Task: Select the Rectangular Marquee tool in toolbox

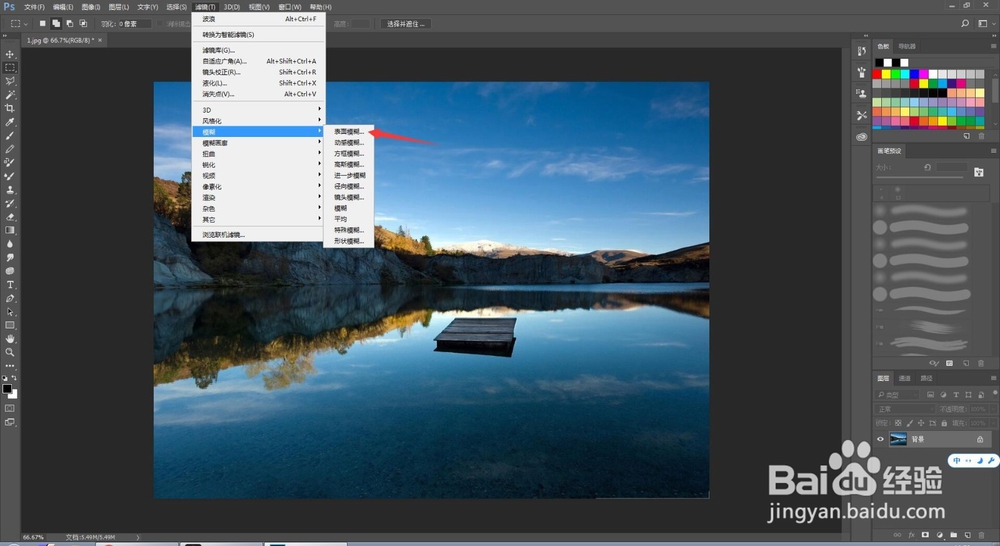Action: 10,68
